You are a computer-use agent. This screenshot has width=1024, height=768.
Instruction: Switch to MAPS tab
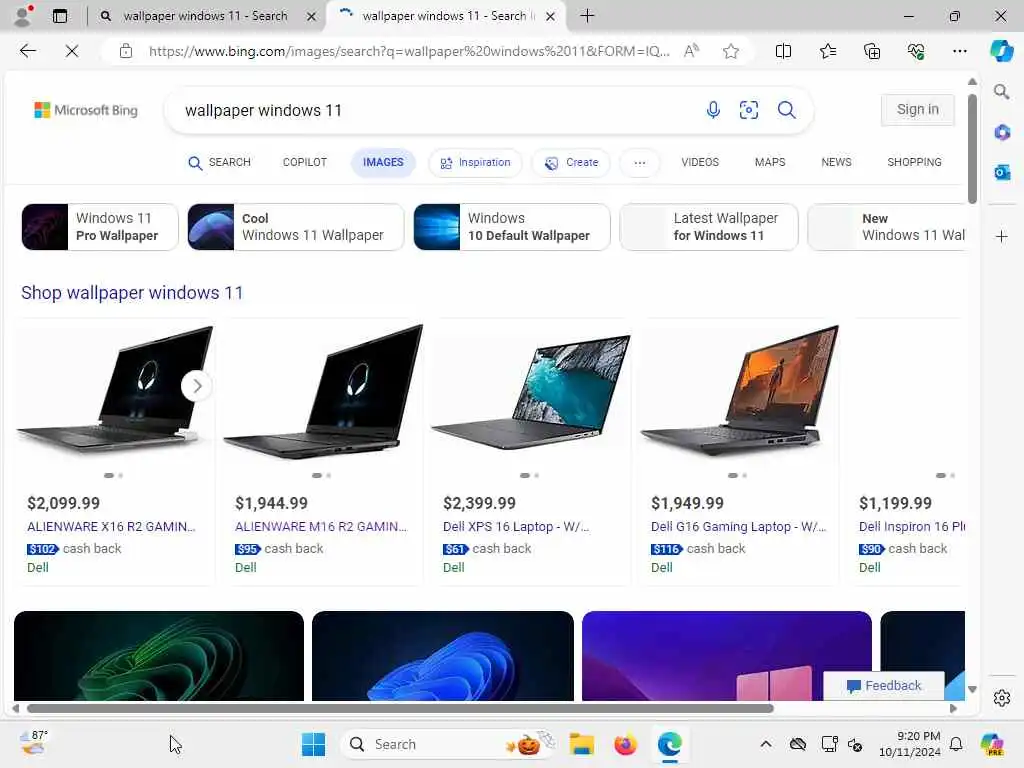[770, 162]
